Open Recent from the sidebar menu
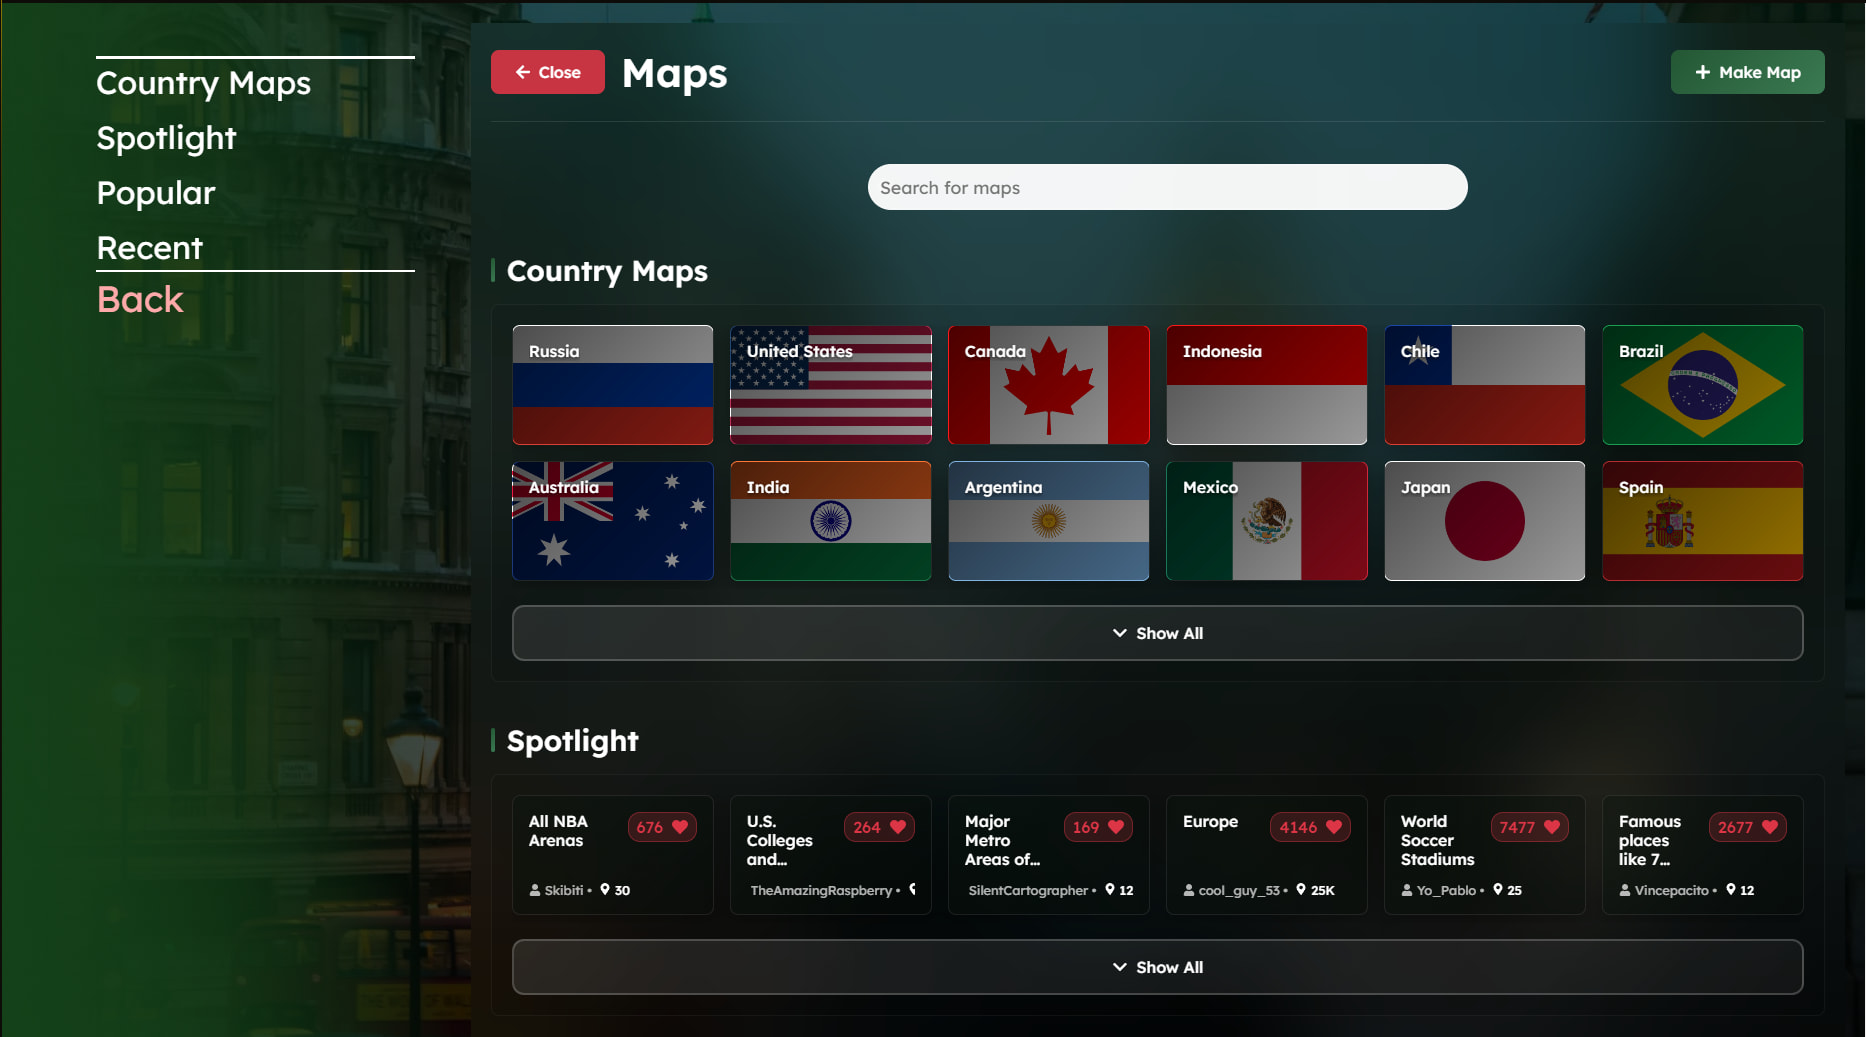 pyautogui.click(x=149, y=248)
